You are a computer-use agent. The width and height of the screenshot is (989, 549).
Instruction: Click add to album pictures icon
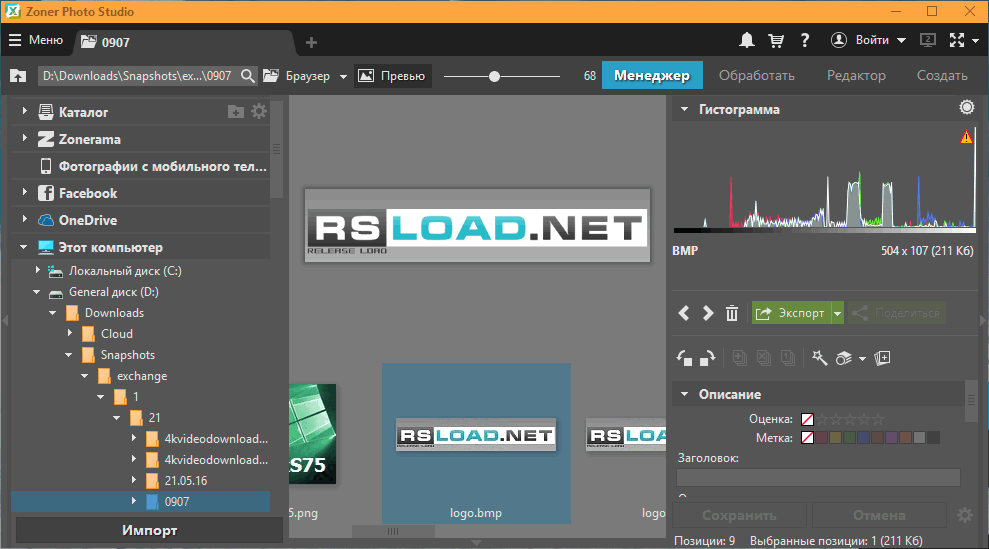pos(882,358)
